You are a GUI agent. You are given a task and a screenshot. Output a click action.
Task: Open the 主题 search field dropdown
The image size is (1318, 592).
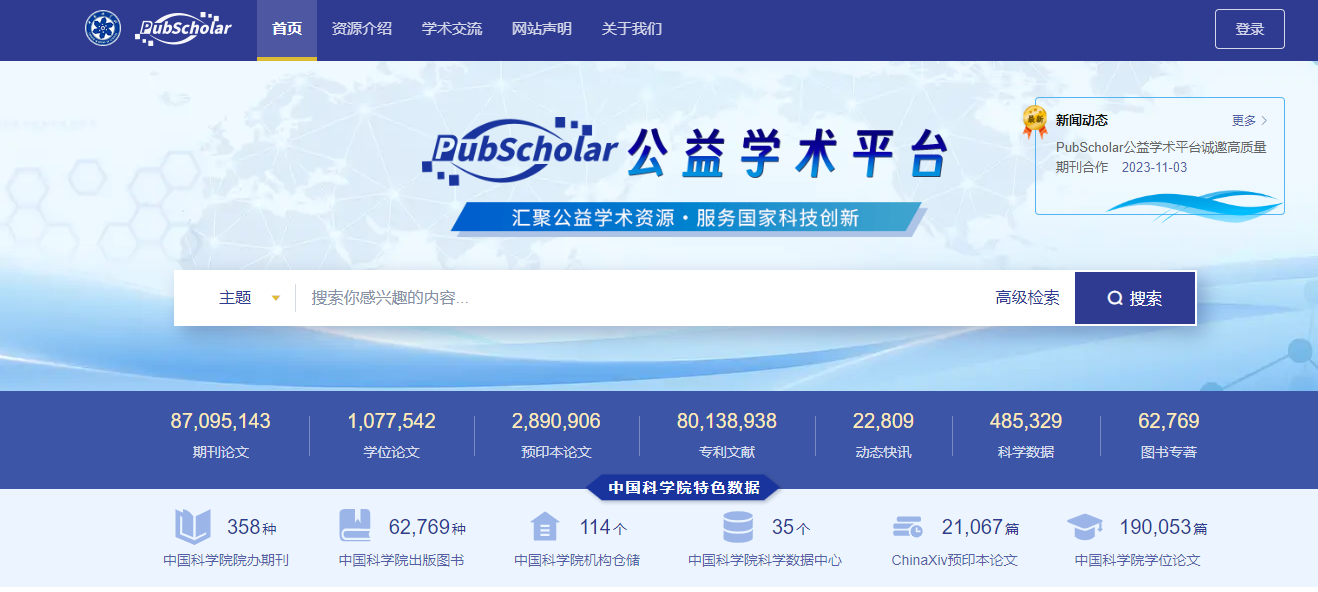pos(250,298)
